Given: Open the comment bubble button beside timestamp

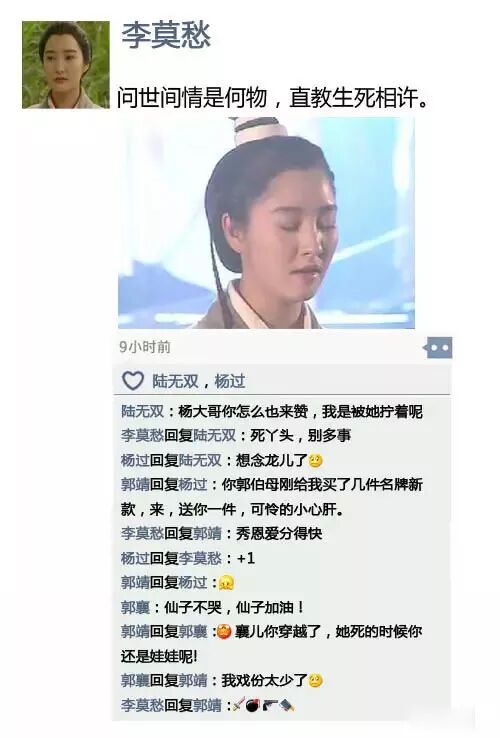Looking at the screenshot, I should (438, 348).
